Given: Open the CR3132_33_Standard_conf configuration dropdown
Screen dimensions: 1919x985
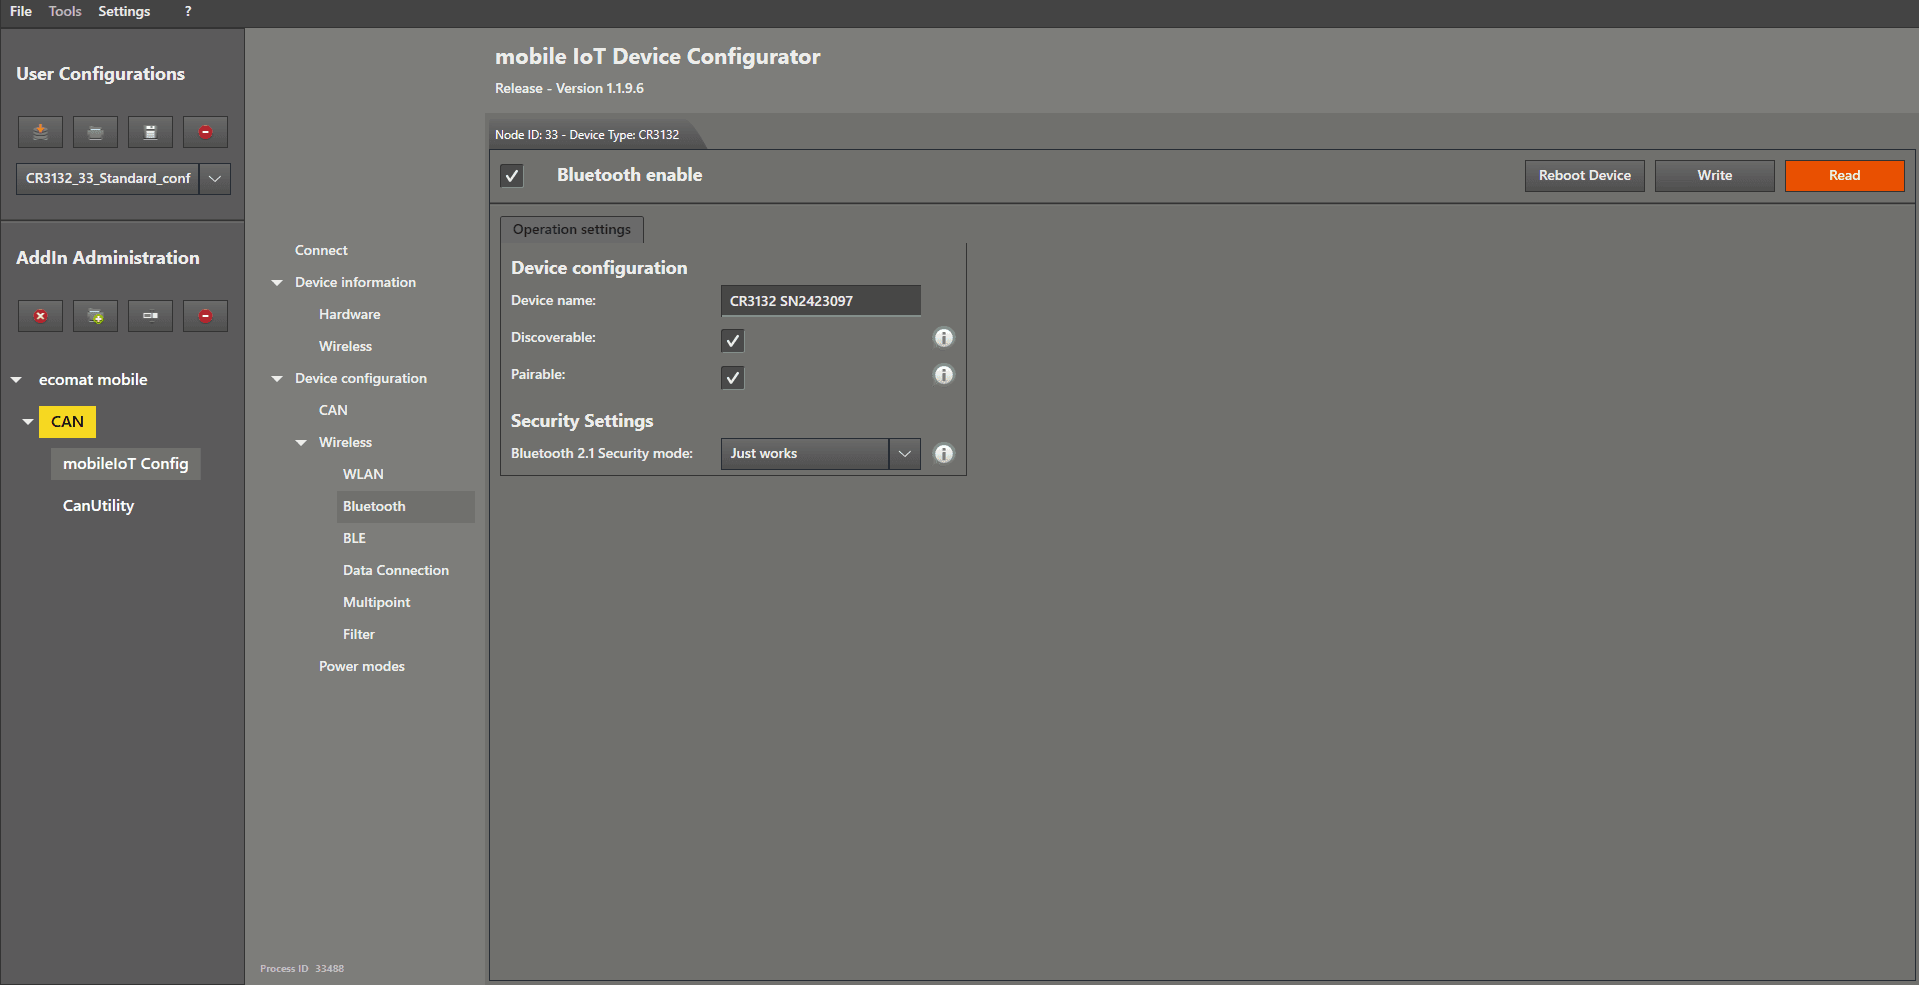Looking at the screenshot, I should pos(215,179).
